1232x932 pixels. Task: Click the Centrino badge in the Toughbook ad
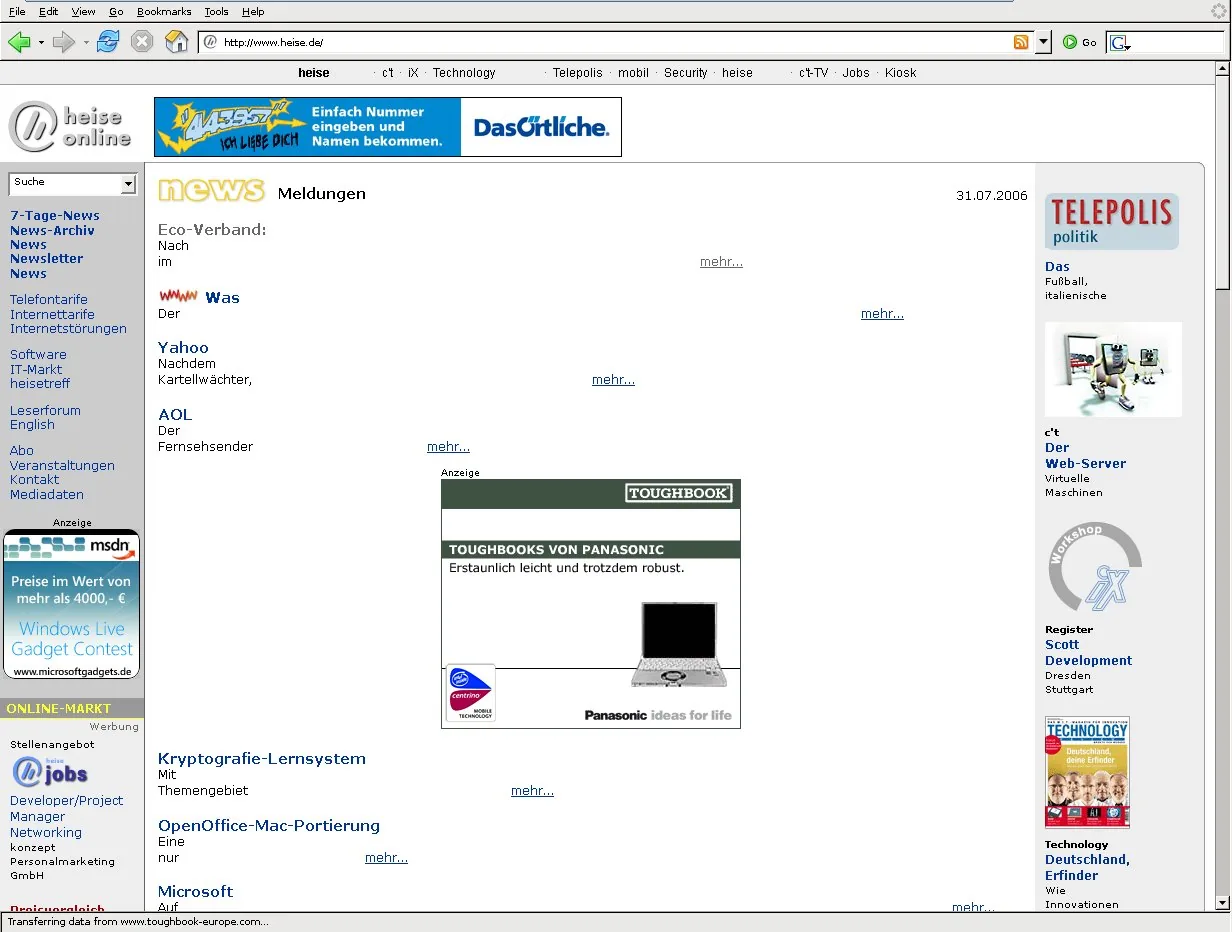pyautogui.click(x=470, y=693)
